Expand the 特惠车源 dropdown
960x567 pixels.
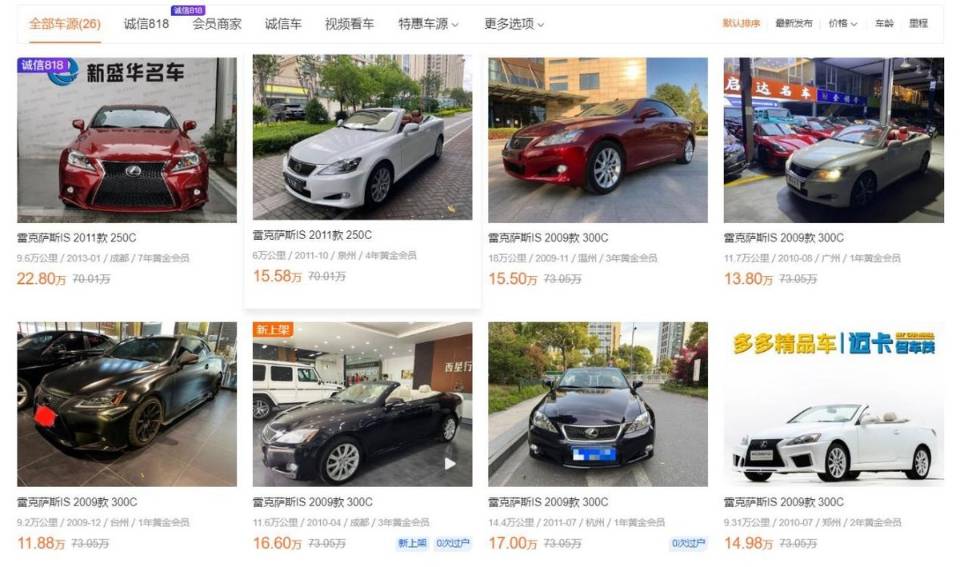pyautogui.click(x=428, y=24)
